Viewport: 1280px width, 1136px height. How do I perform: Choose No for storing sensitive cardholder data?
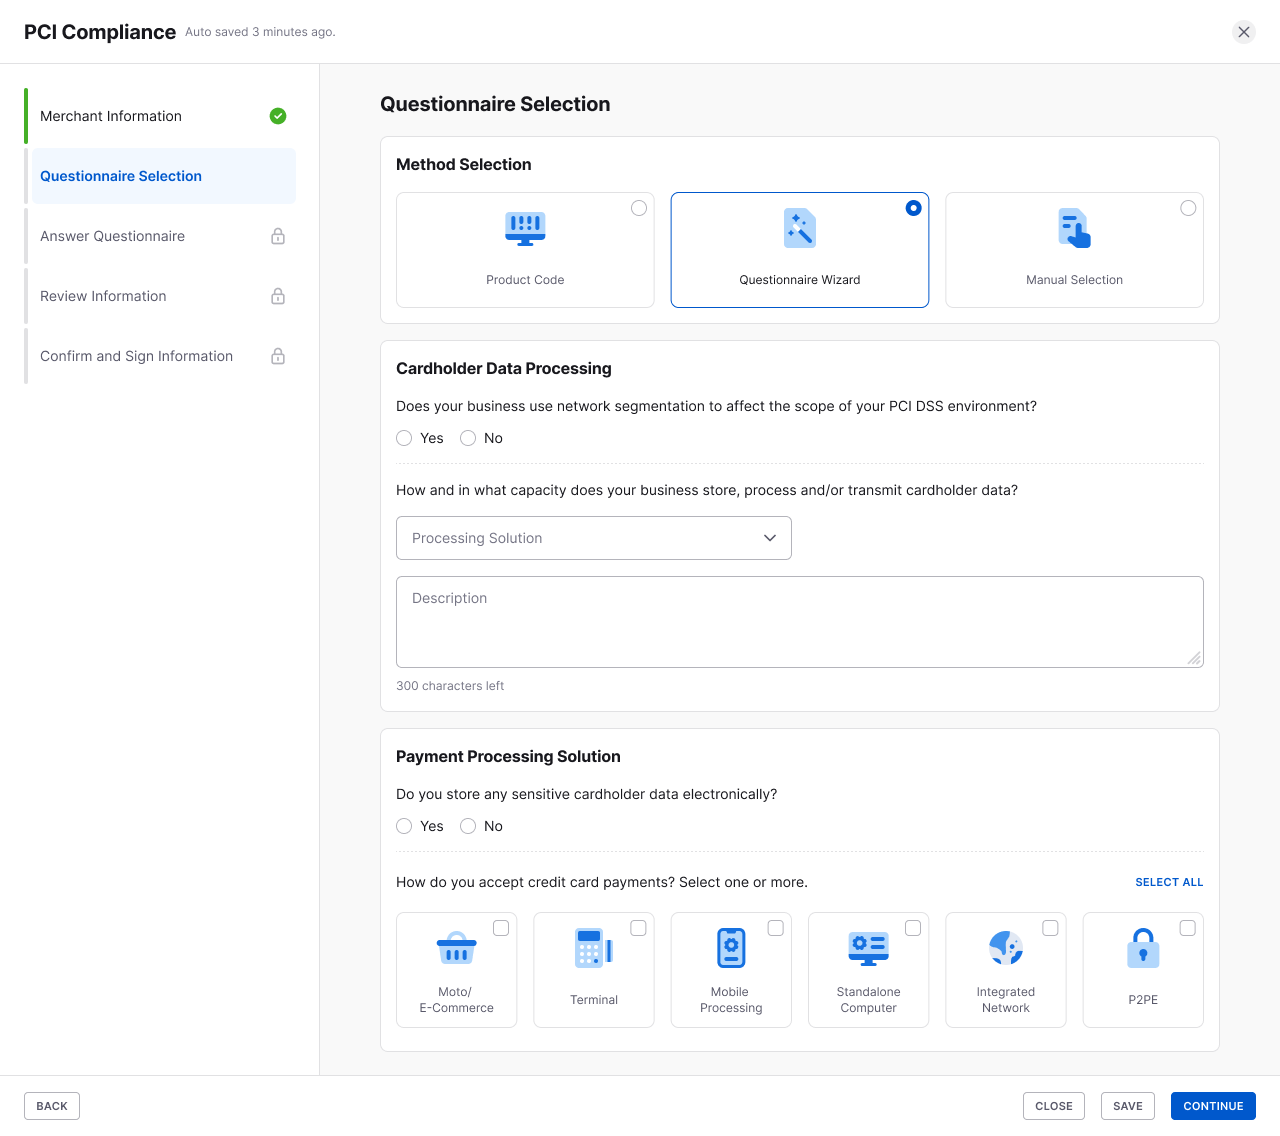(468, 826)
